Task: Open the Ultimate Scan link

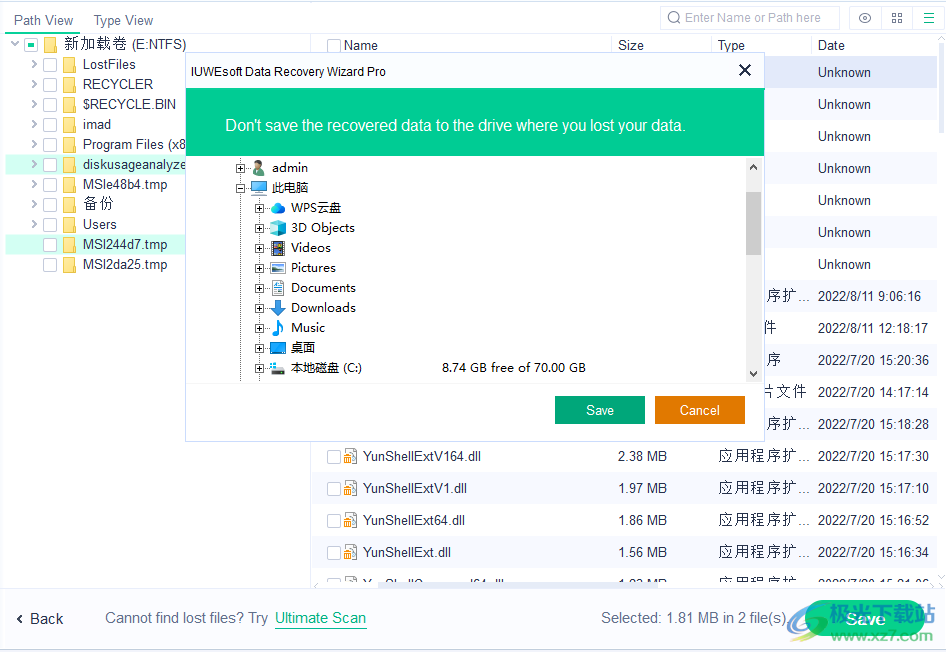Action: 320,618
